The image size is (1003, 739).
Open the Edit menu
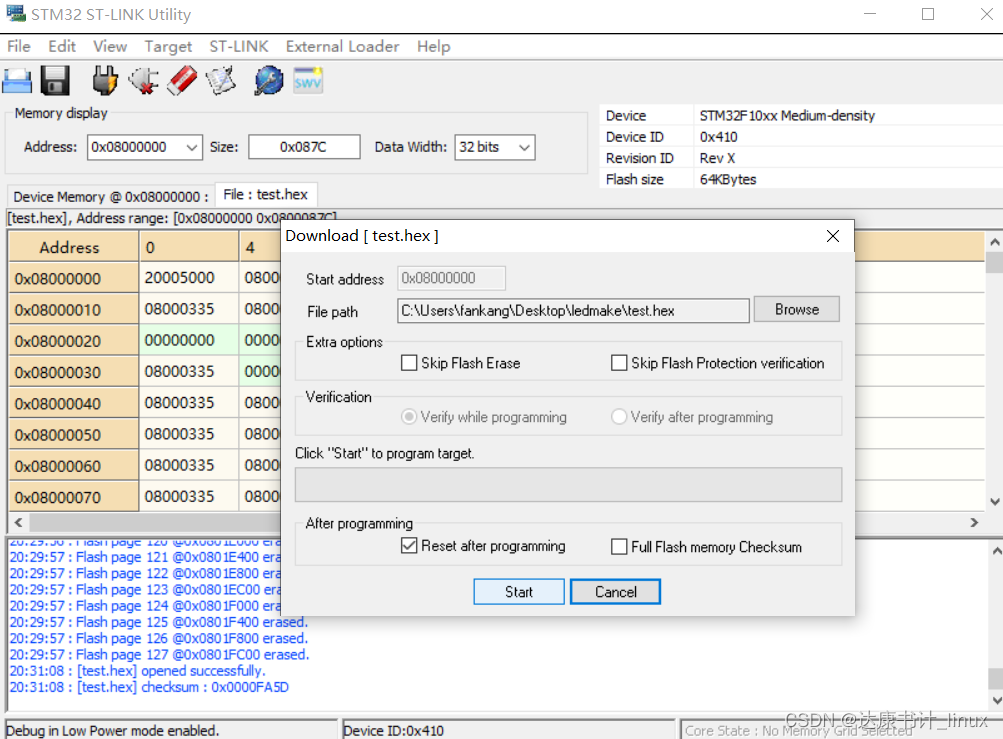click(x=62, y=47)
